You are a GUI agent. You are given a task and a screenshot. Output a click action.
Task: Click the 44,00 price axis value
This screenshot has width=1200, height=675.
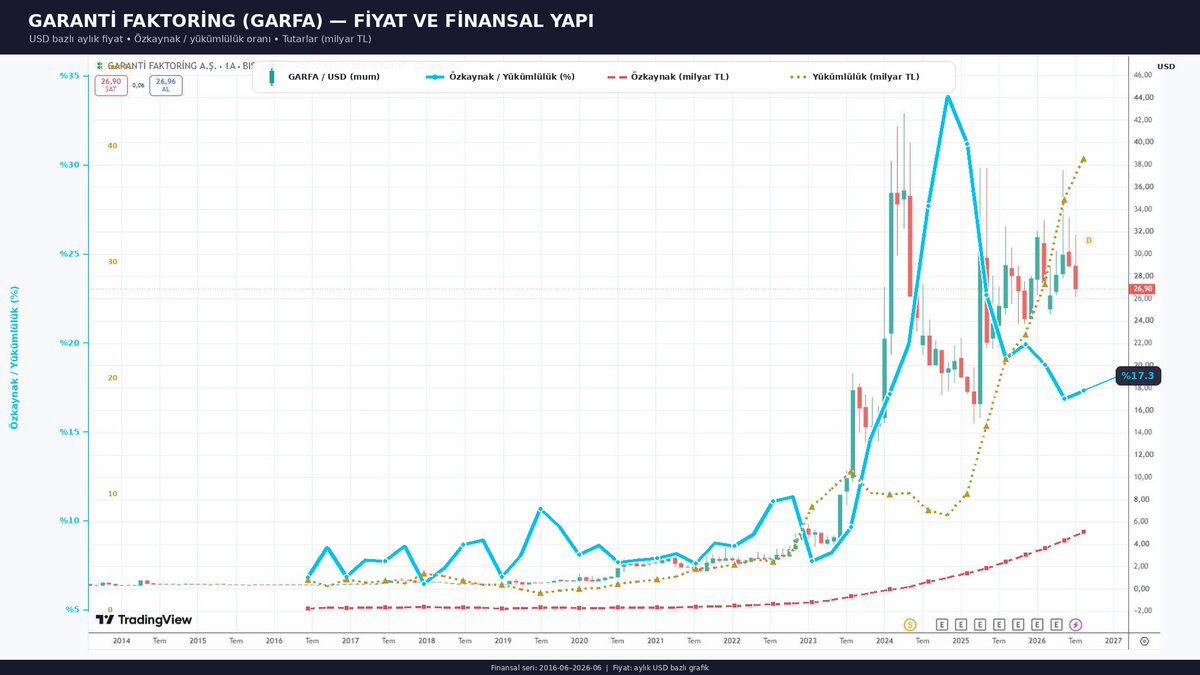[1144, 97]
